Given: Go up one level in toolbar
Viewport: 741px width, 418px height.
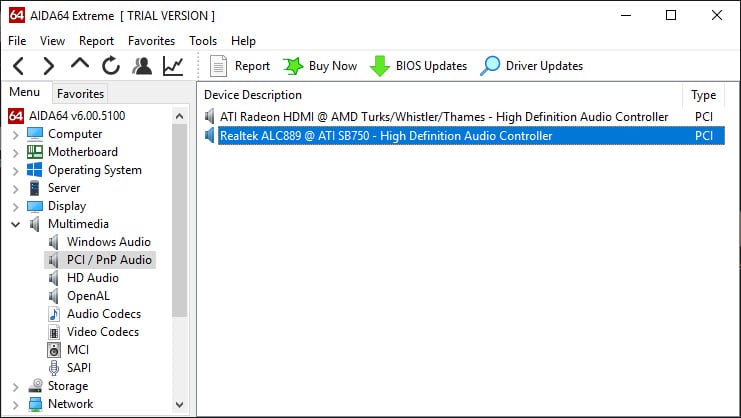Looking at the screenshot, I should click(x=80, y=64).
